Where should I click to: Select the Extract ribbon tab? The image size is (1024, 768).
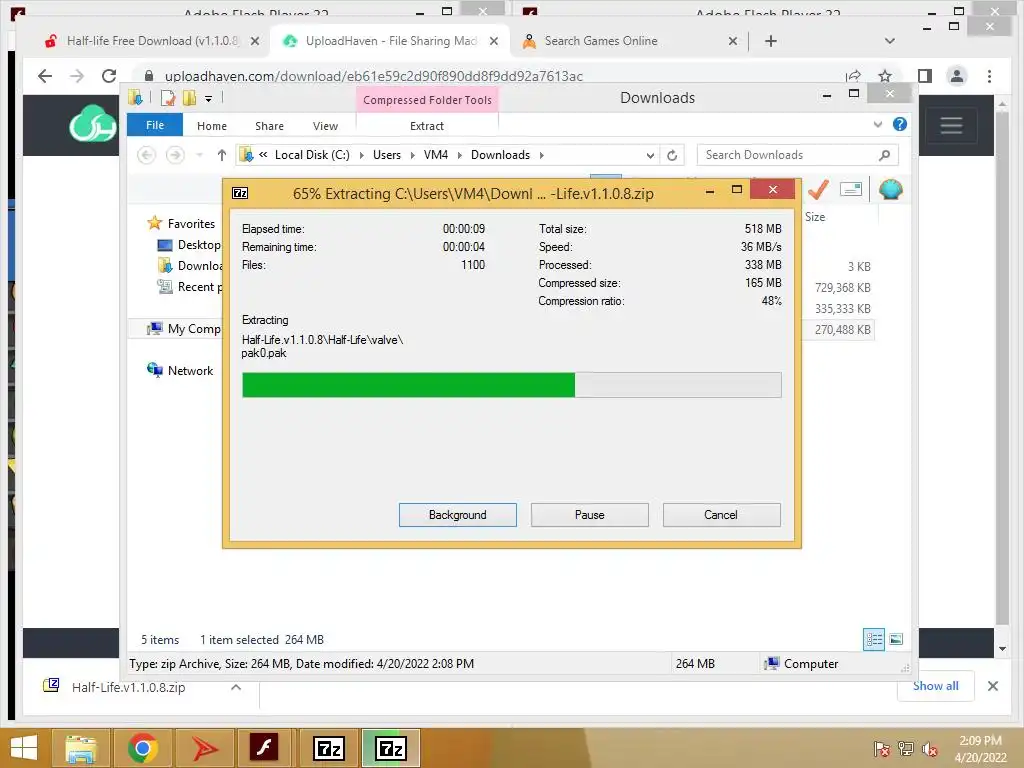tap(426, 126)
